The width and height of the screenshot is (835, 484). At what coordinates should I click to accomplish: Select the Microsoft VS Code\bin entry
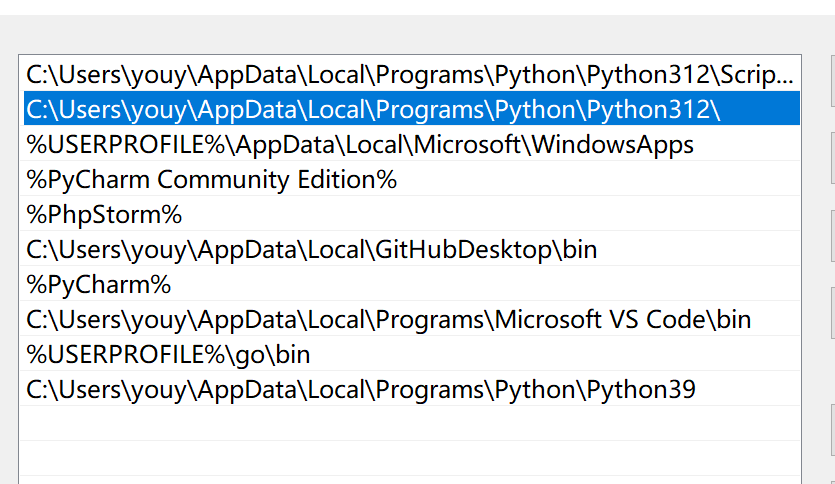pyautogui.click(x=411, y=319)
